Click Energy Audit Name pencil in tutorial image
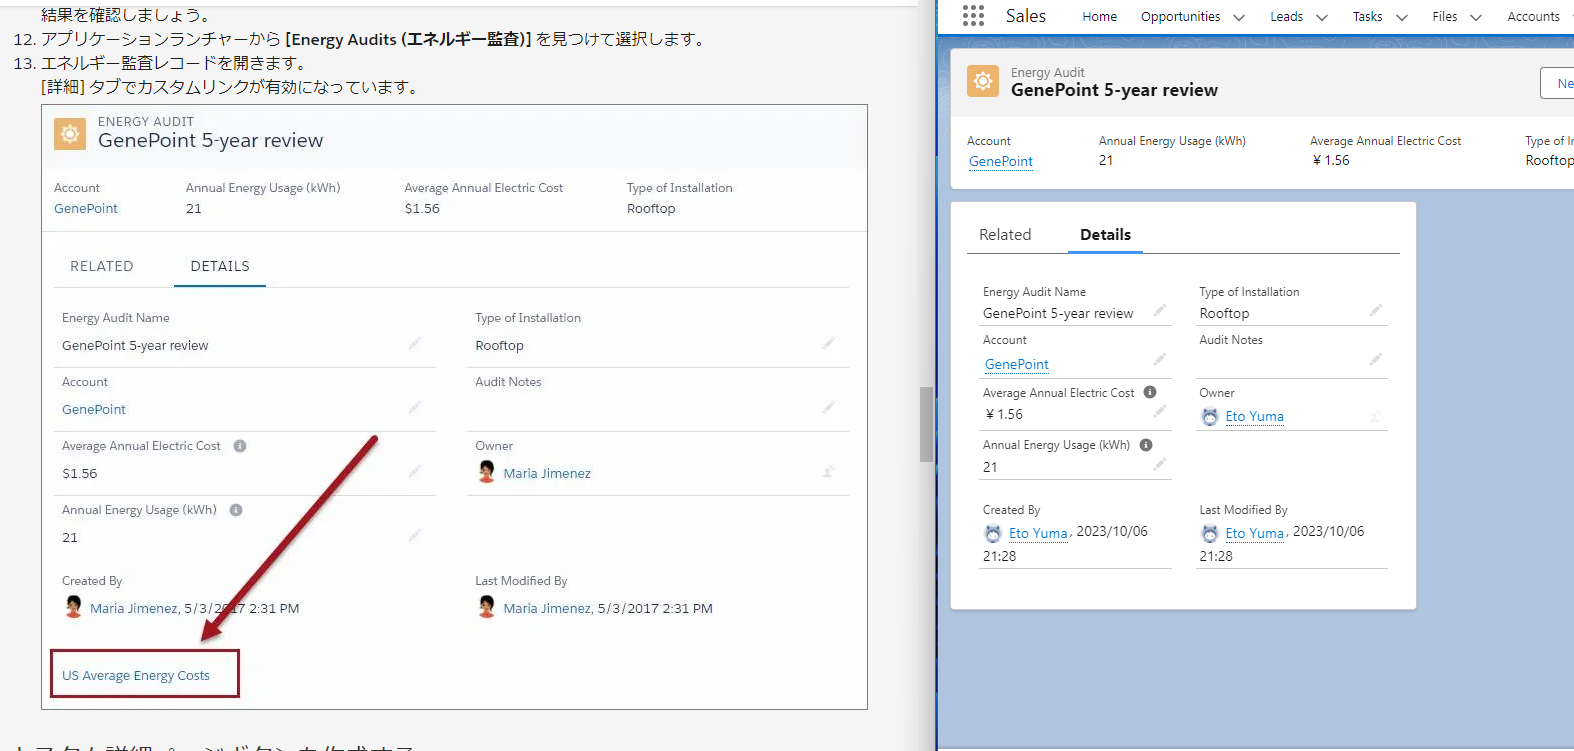Viewport: 1574px width, 751px height. tap(415, 343)
